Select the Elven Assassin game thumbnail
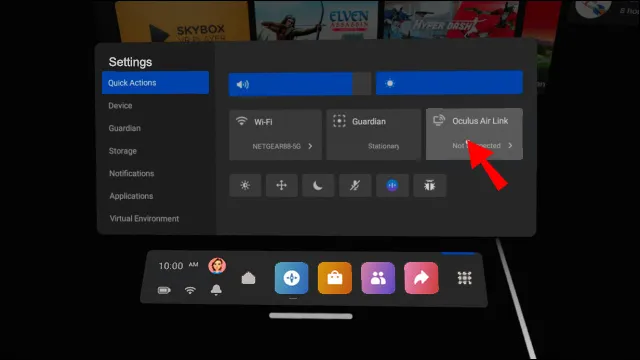The image size is (640, 360). coord(317,20)
